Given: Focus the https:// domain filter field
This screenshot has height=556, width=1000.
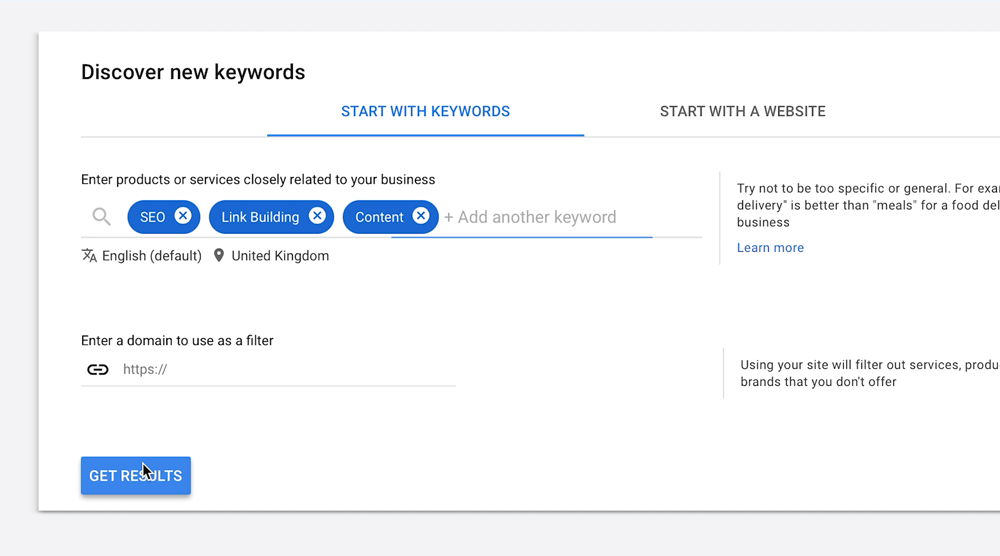Looking at the screenshot, I should (285, 369).
